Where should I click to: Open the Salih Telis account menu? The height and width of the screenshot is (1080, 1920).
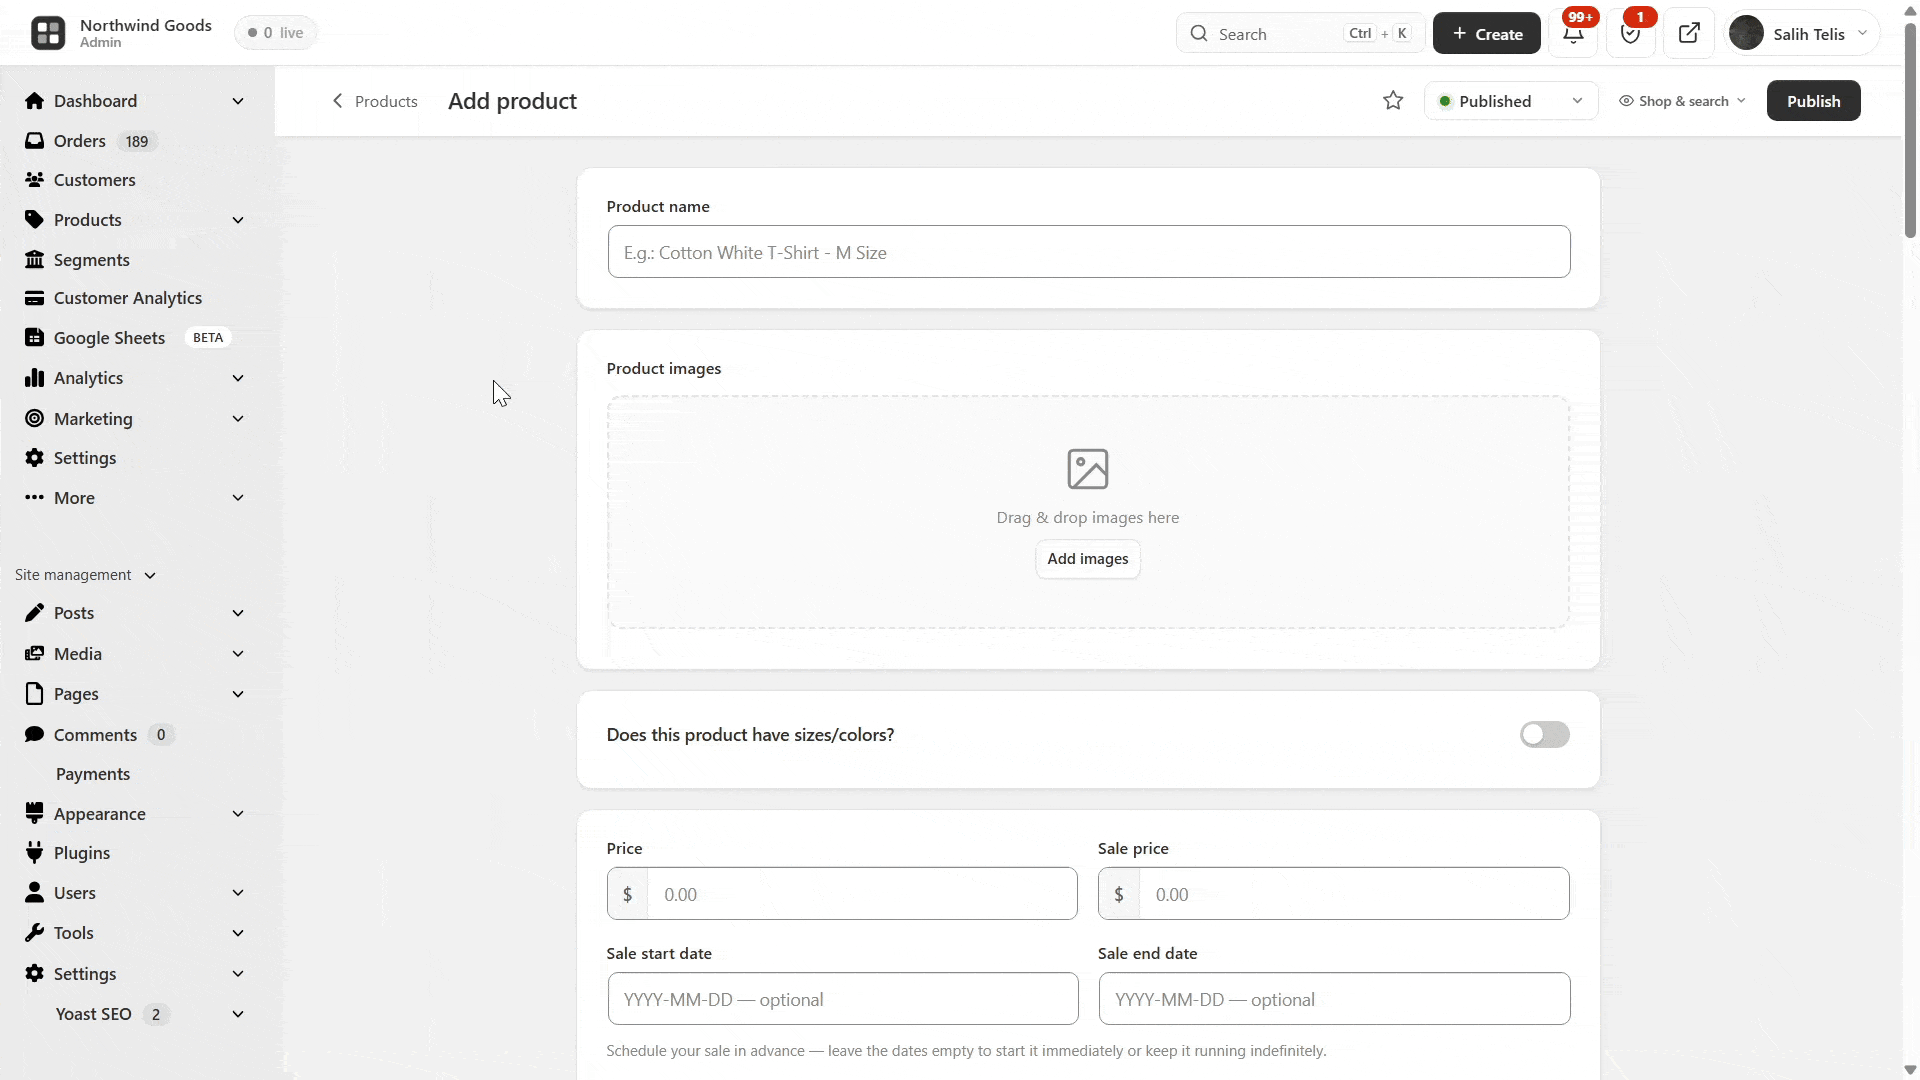click(1802, 33)
